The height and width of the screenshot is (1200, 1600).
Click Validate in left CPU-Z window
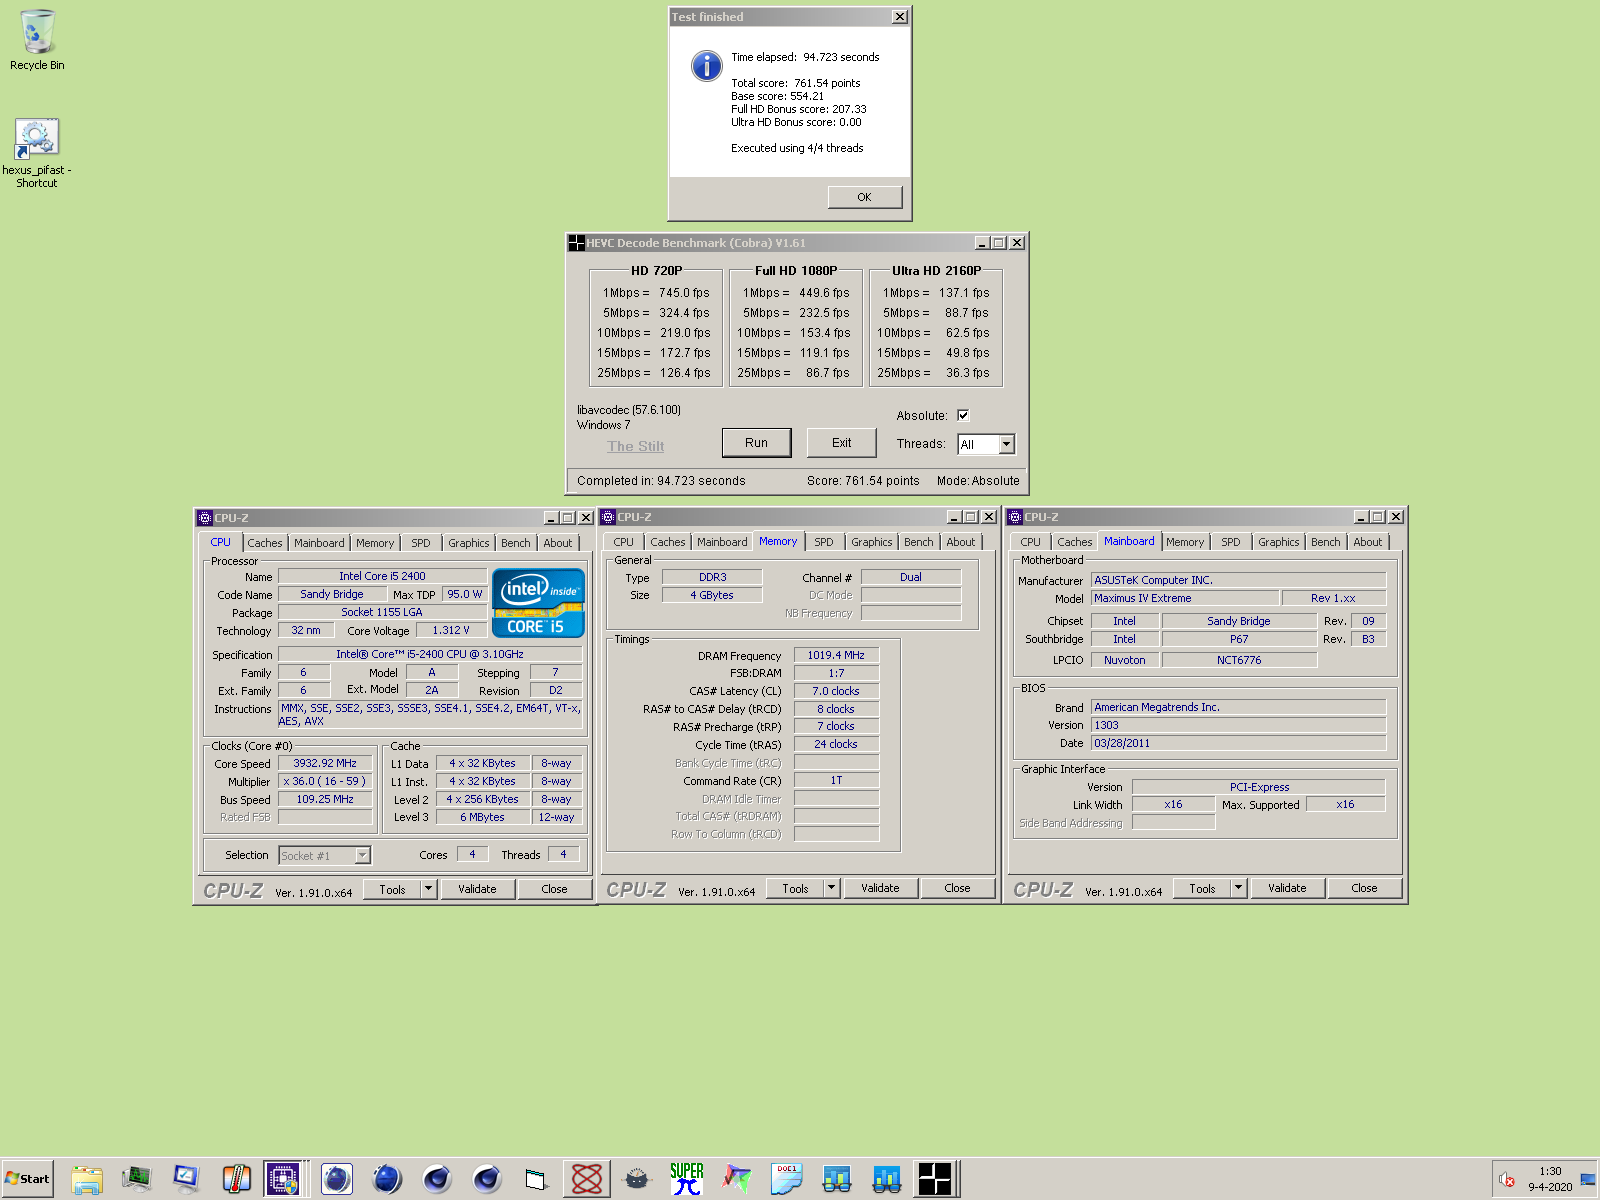[477, 889]
